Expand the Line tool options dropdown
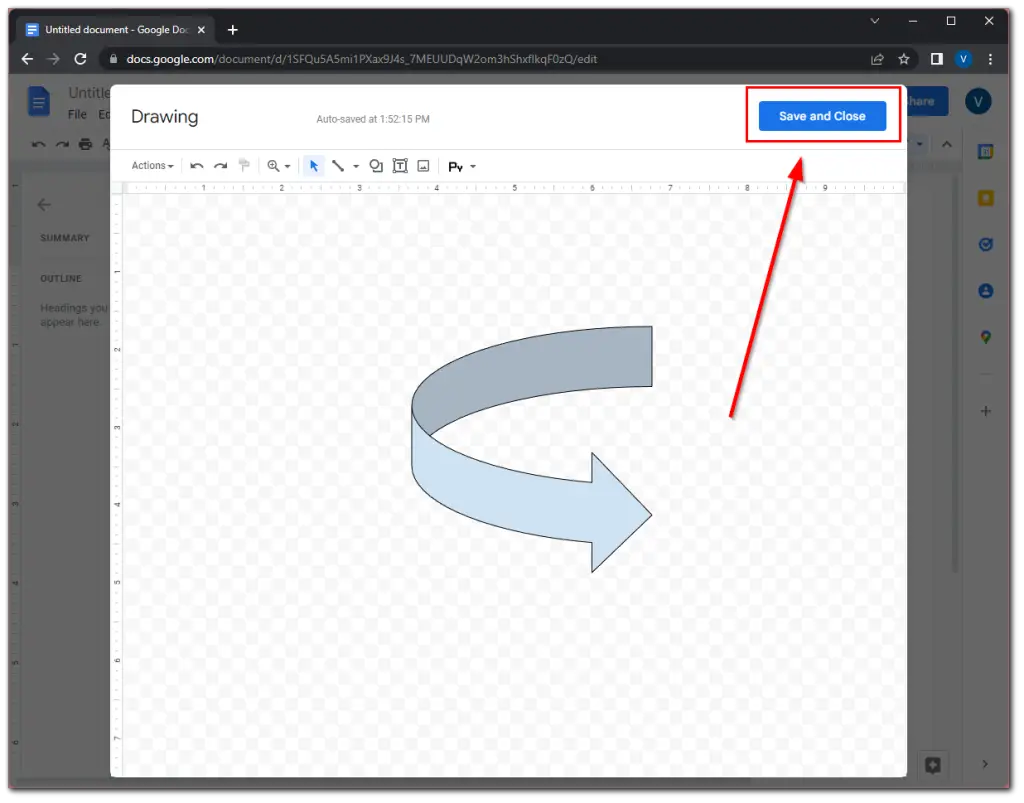 [355, 165]
